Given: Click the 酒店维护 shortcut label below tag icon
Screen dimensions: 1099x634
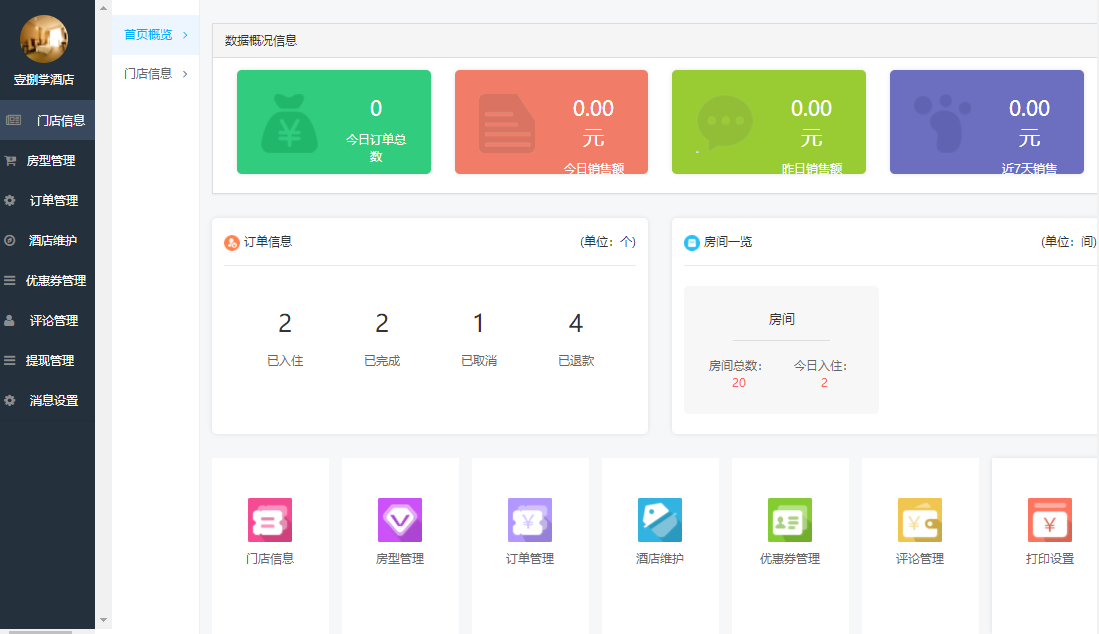Looking at the screenshot, I should [x=660, y=558].
